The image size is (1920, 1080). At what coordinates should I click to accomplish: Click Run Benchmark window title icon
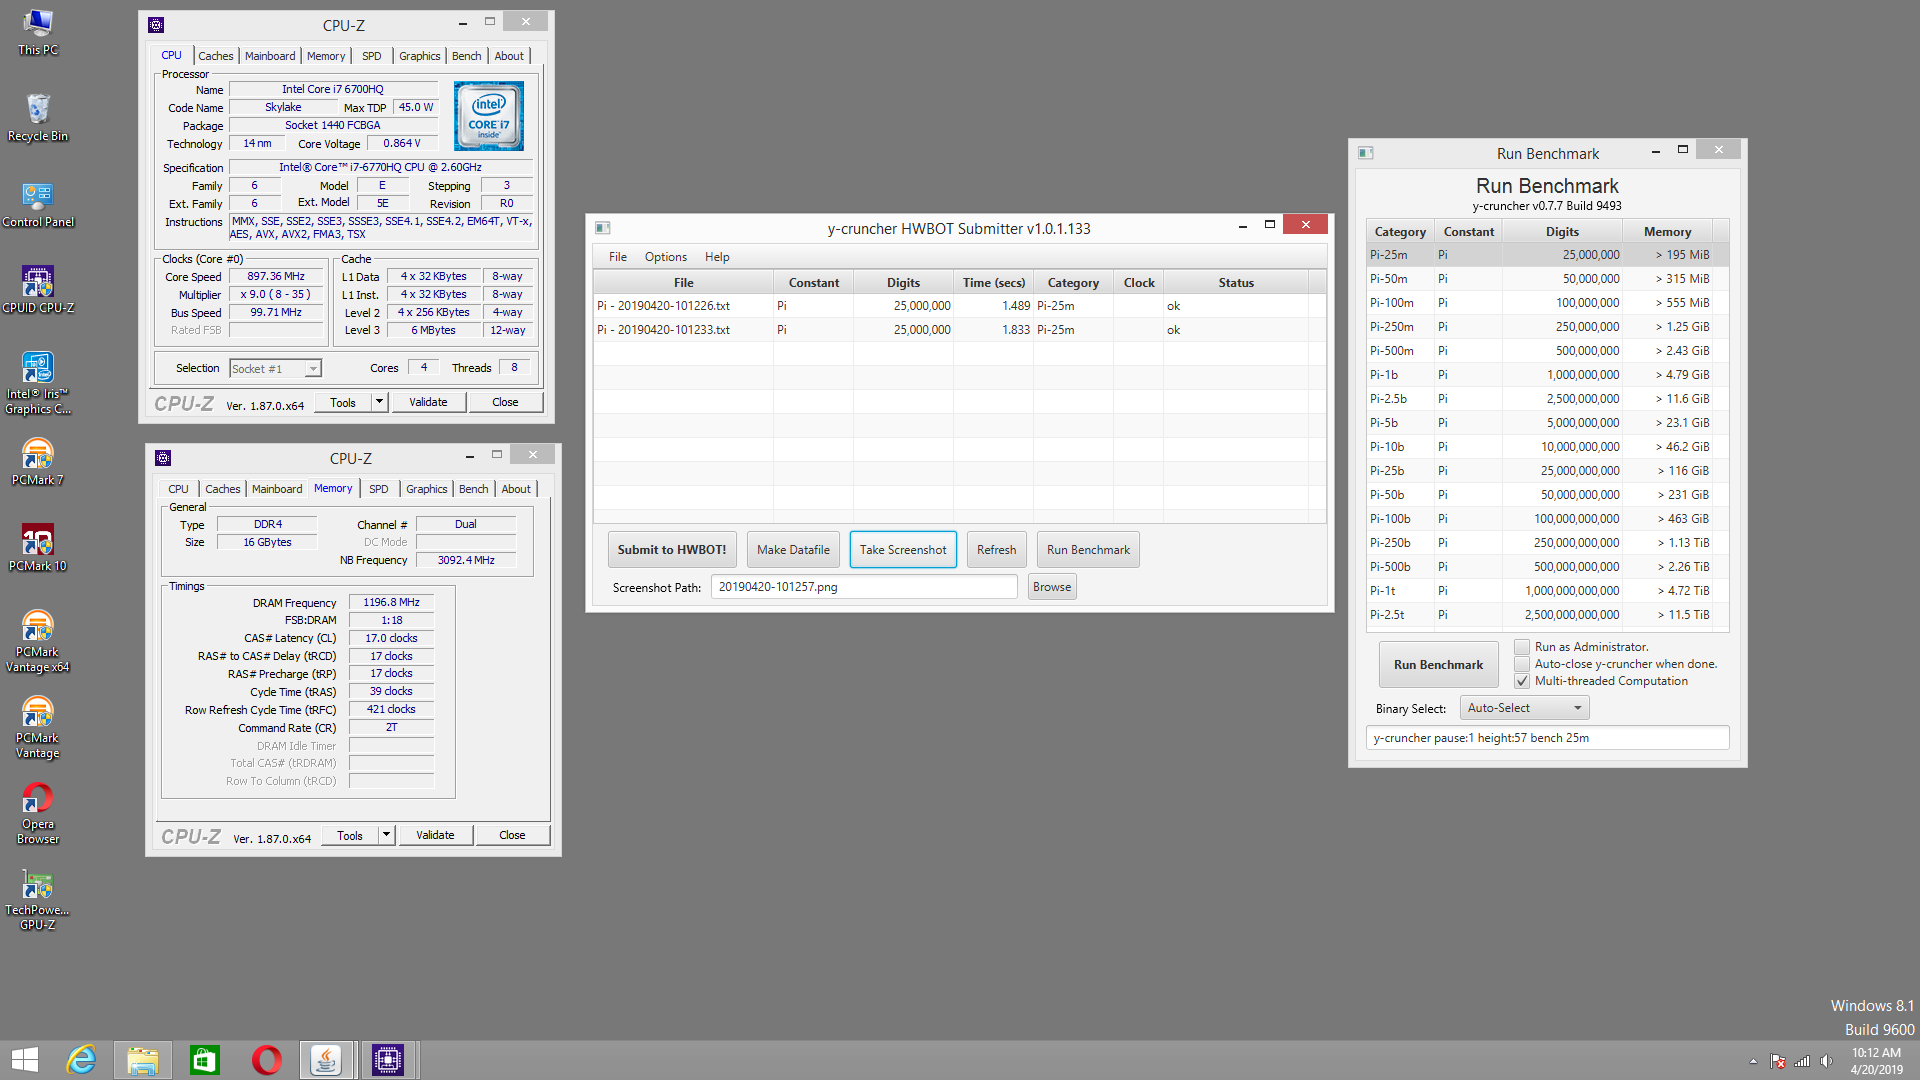(1366, 153)
